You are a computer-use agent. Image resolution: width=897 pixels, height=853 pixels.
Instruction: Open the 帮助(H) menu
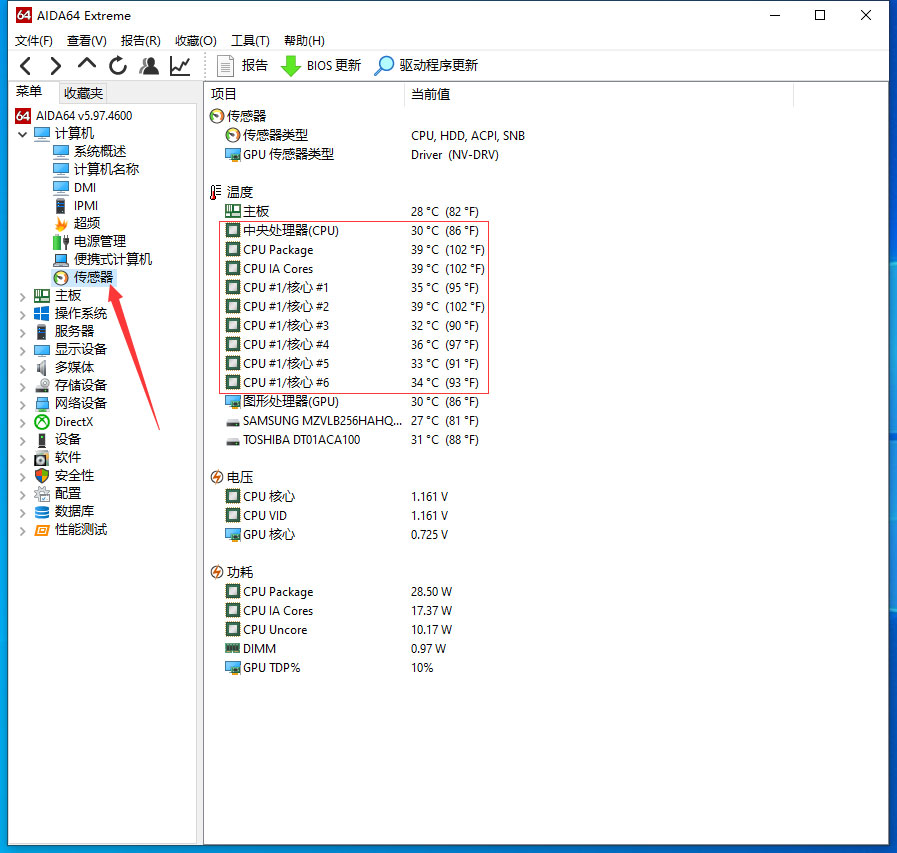303,40
